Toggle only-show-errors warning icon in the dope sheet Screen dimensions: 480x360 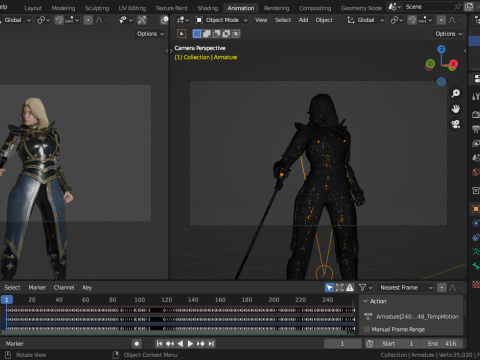click(x=350, y=287)
